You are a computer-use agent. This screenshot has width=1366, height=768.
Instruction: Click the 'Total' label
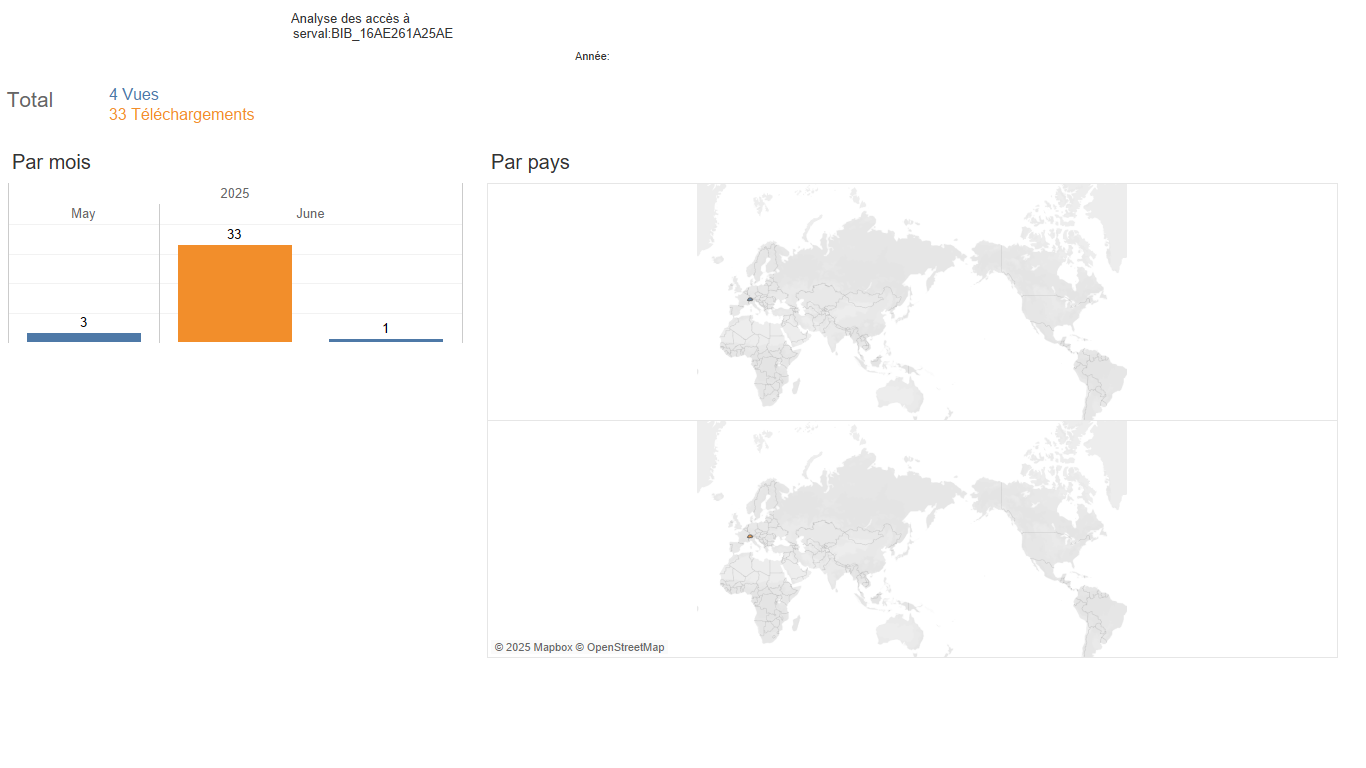click(x=30, y=100)
